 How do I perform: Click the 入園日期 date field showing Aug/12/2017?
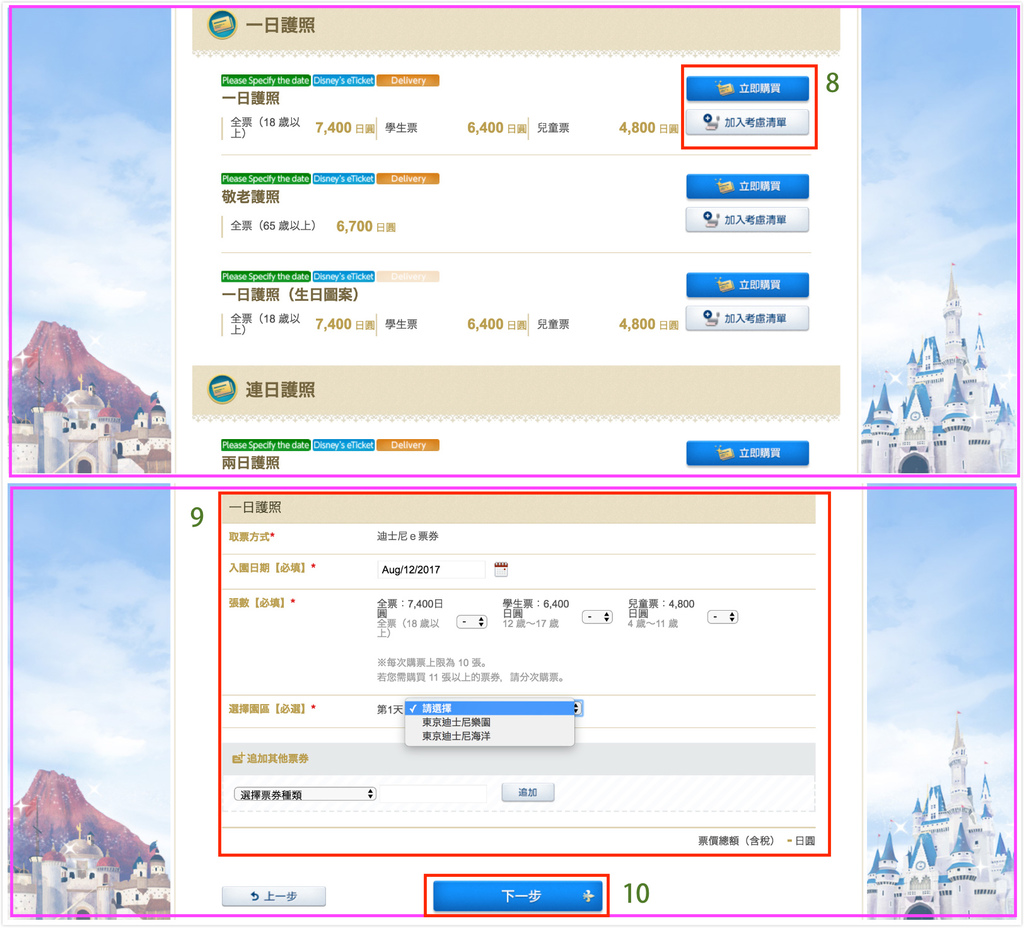pyautogui.click(x=431, y=569)
